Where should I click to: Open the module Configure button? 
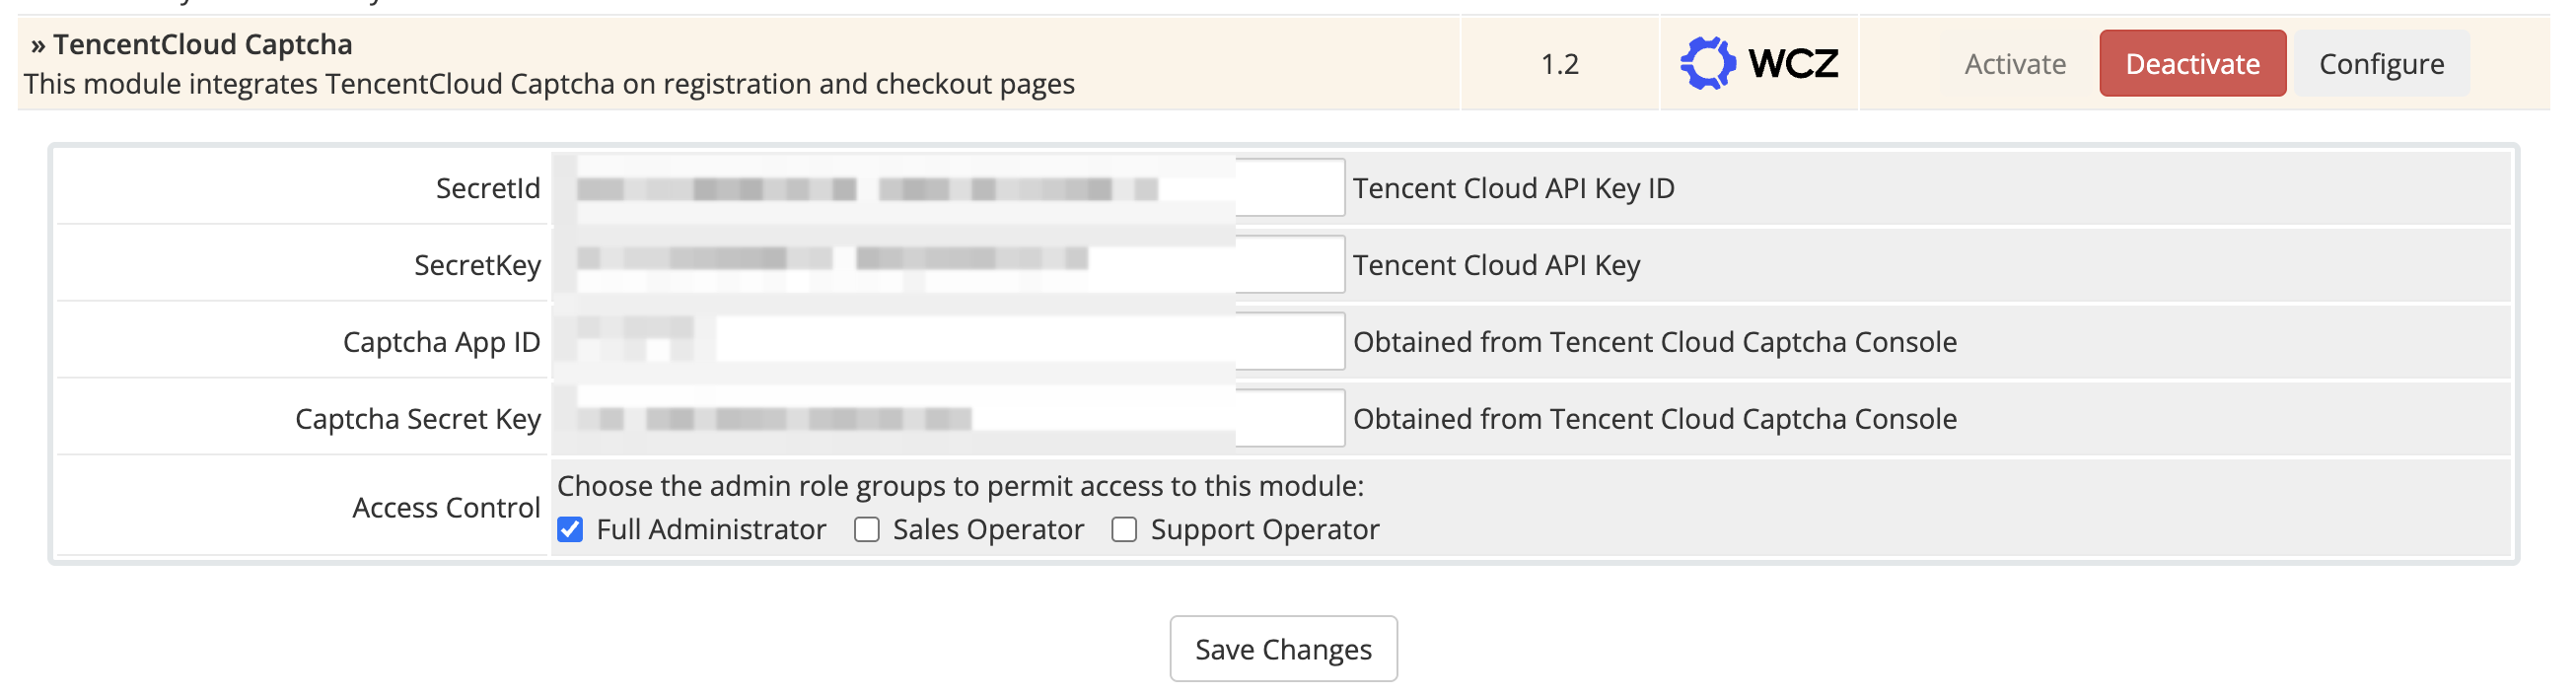click(2381, 64)
